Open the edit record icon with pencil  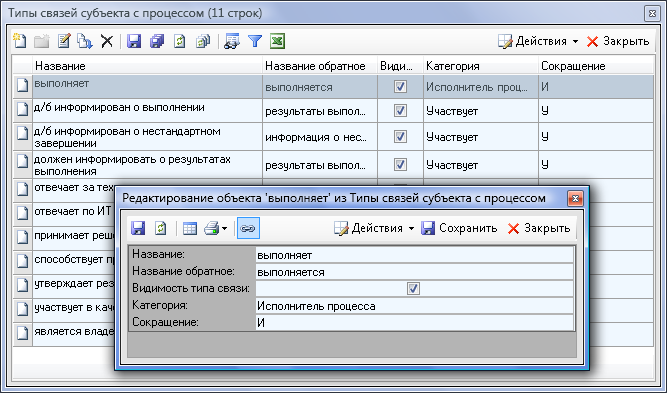tap(64, 41)
